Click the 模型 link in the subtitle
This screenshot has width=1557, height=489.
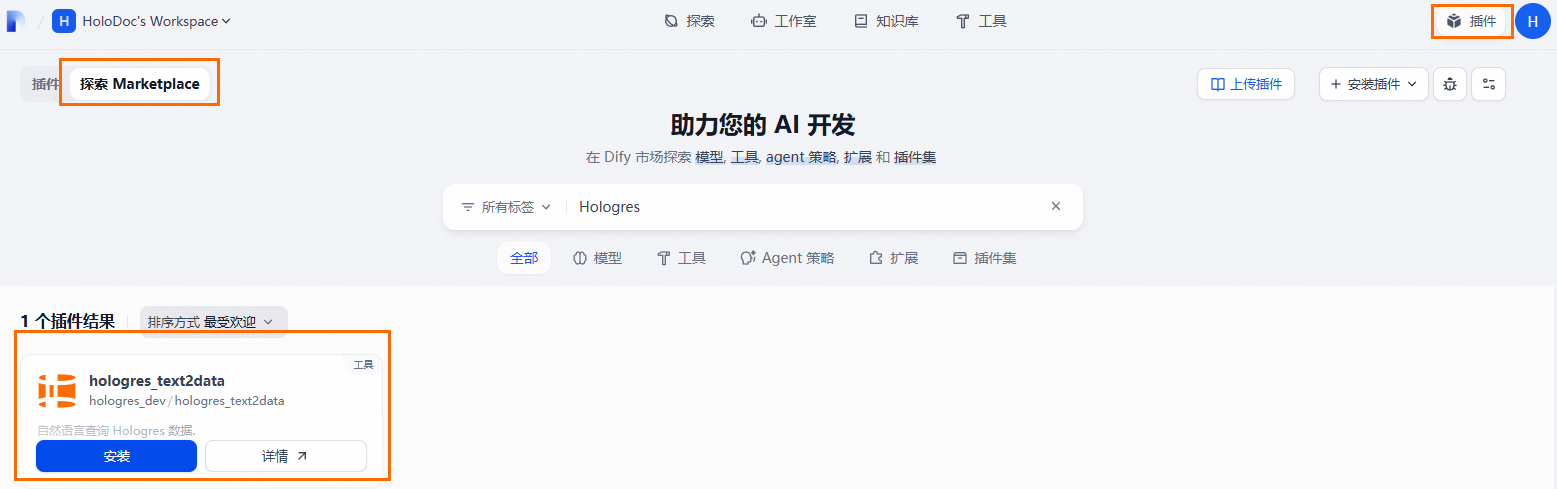coord(709,158)
